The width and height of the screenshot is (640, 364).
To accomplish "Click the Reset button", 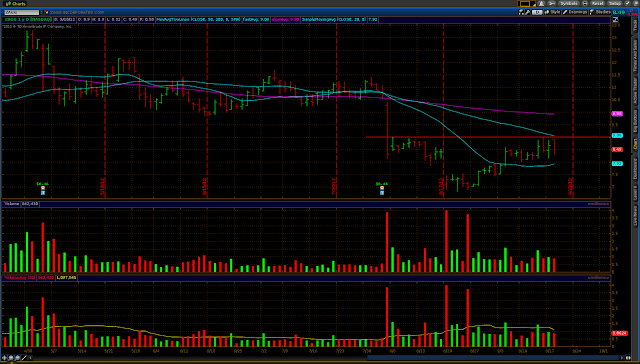I will (x=598, y=4).
